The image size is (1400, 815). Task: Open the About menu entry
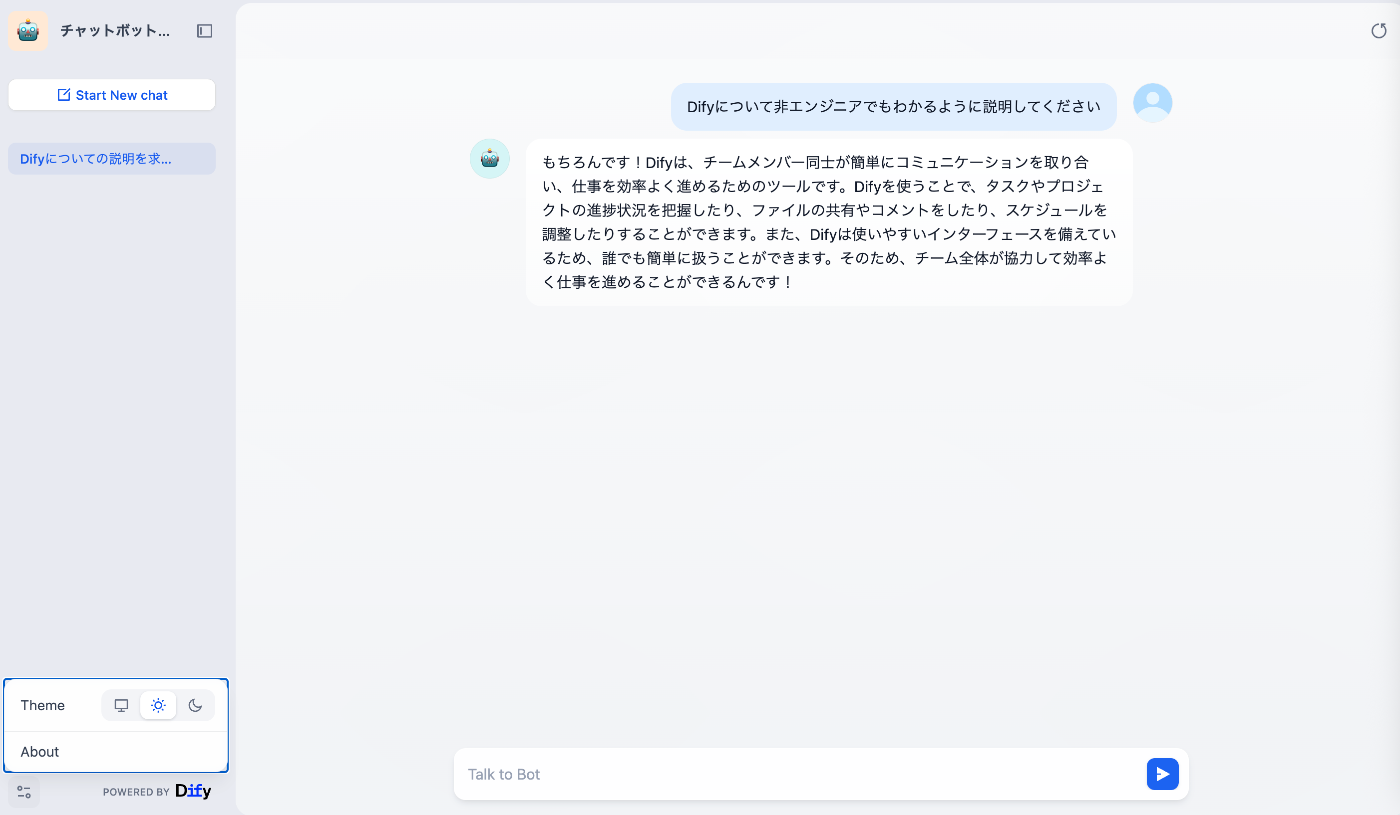tap(116, 752)
